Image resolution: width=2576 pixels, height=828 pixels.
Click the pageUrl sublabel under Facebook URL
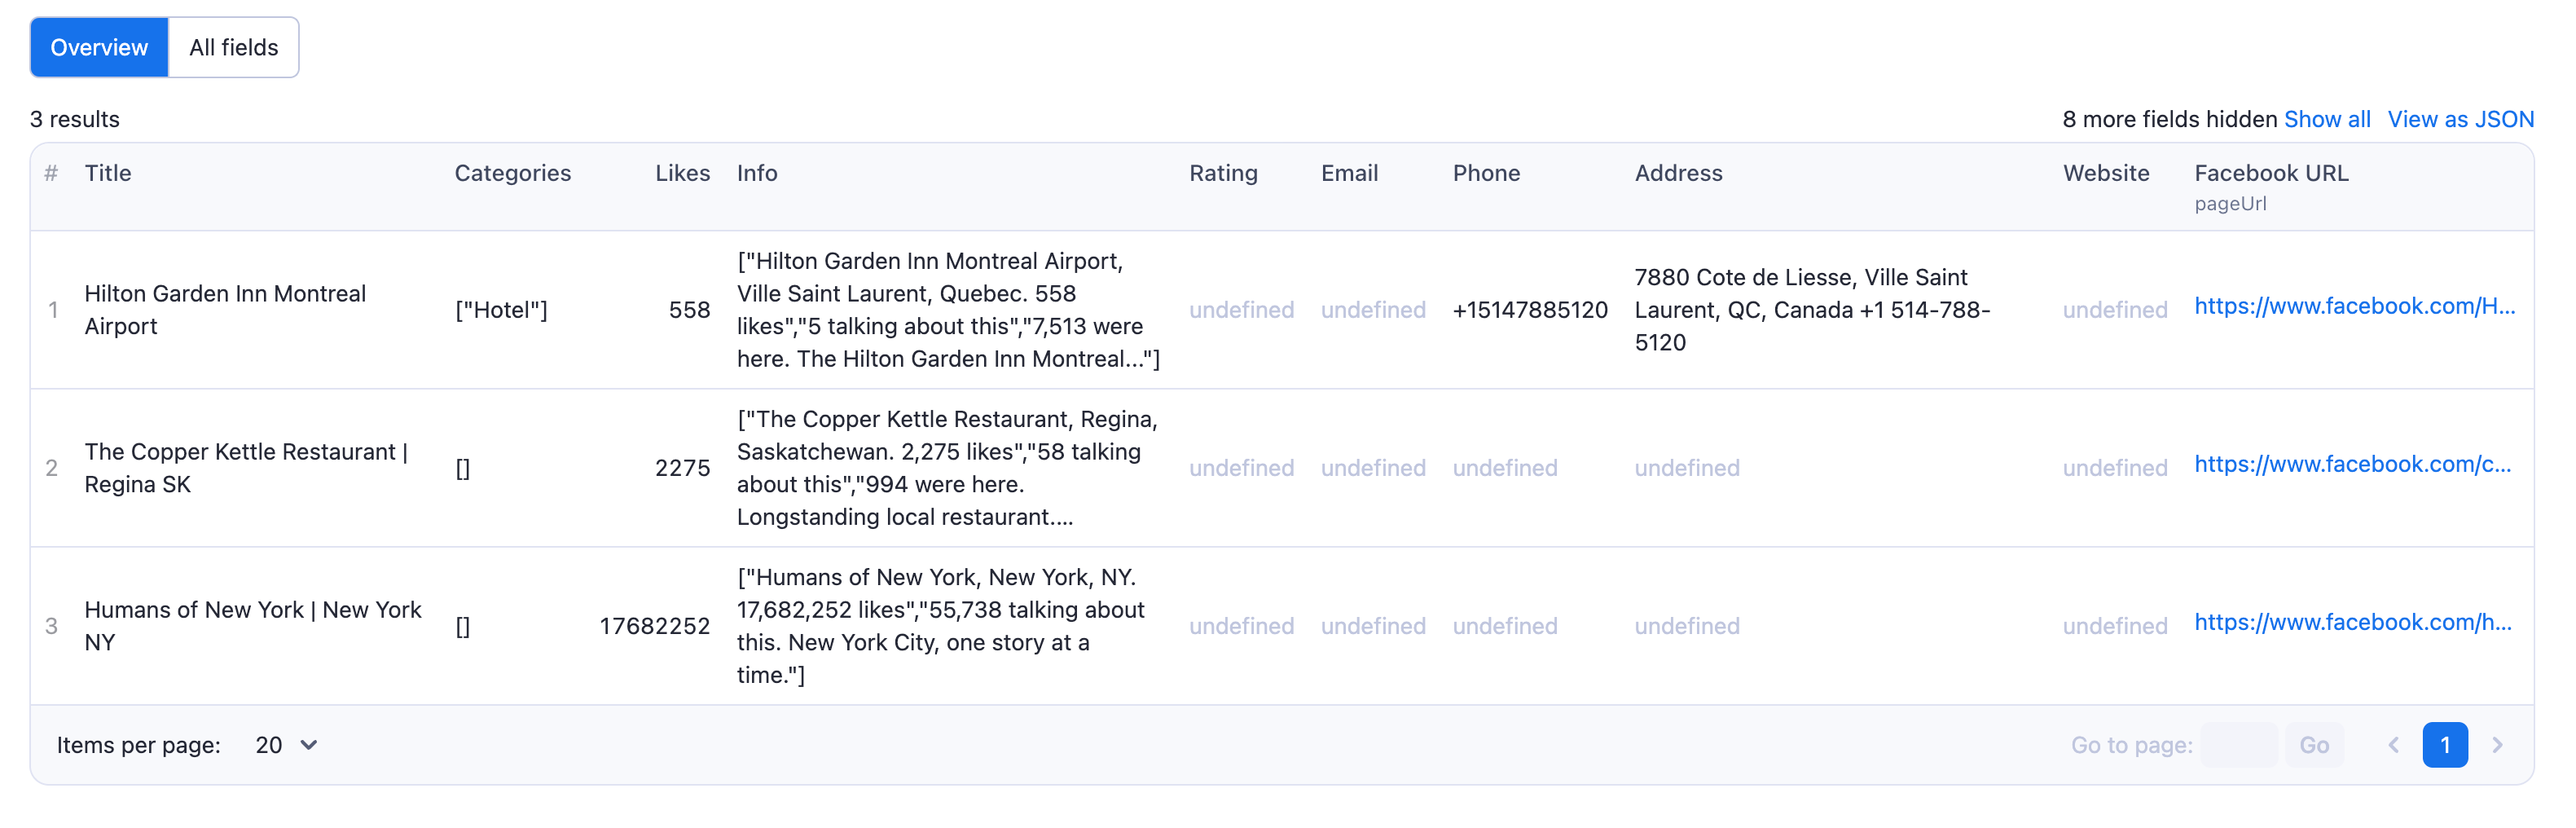[2230, 204]
